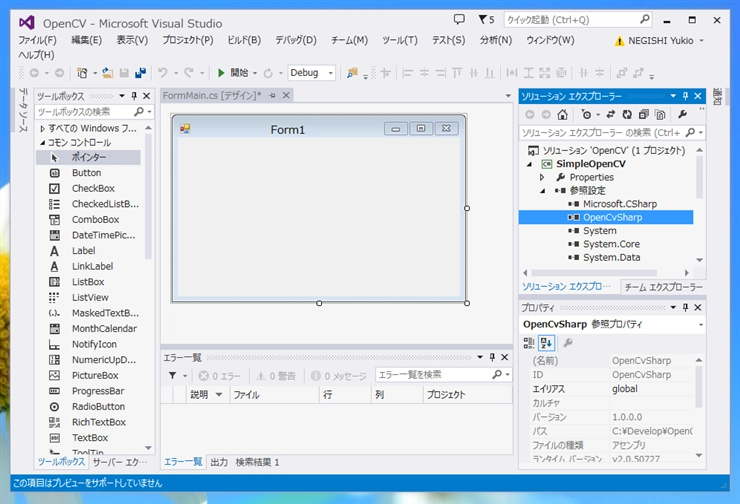Click in the error list search box

(433, 375)
